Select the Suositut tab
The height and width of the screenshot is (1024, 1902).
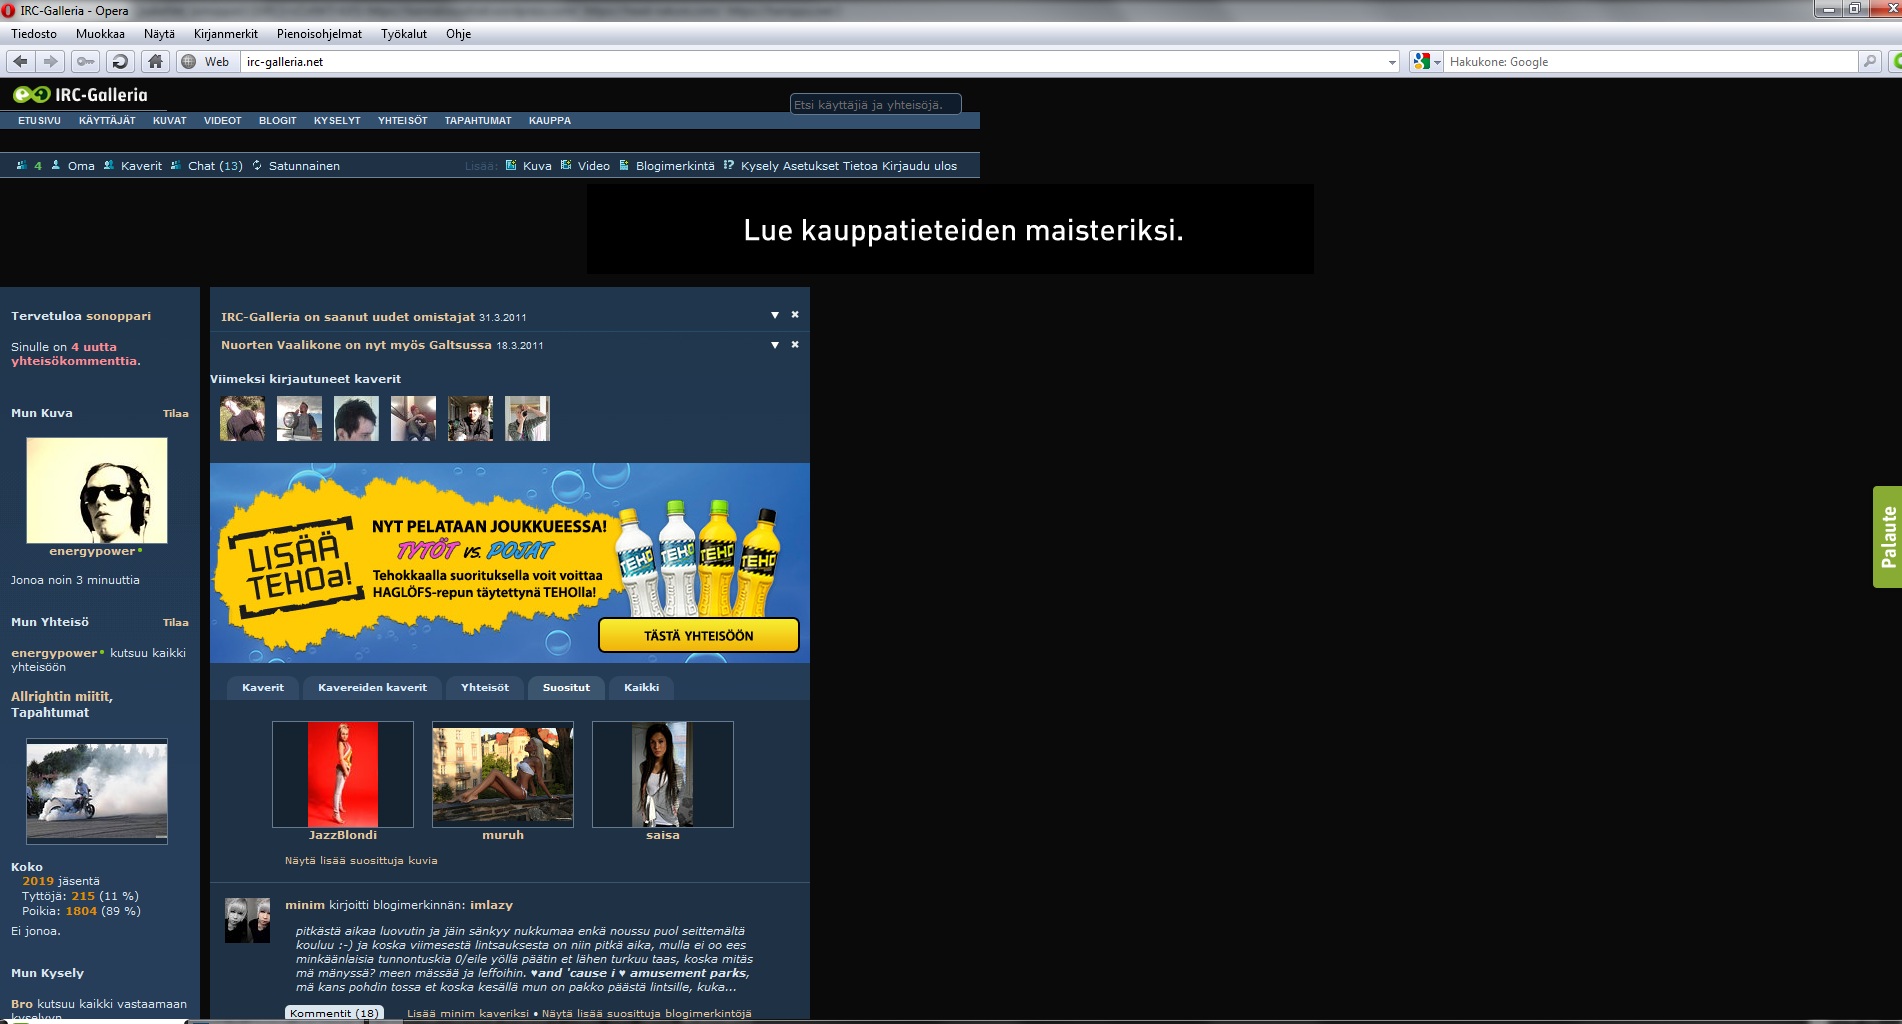coord(566,688)
